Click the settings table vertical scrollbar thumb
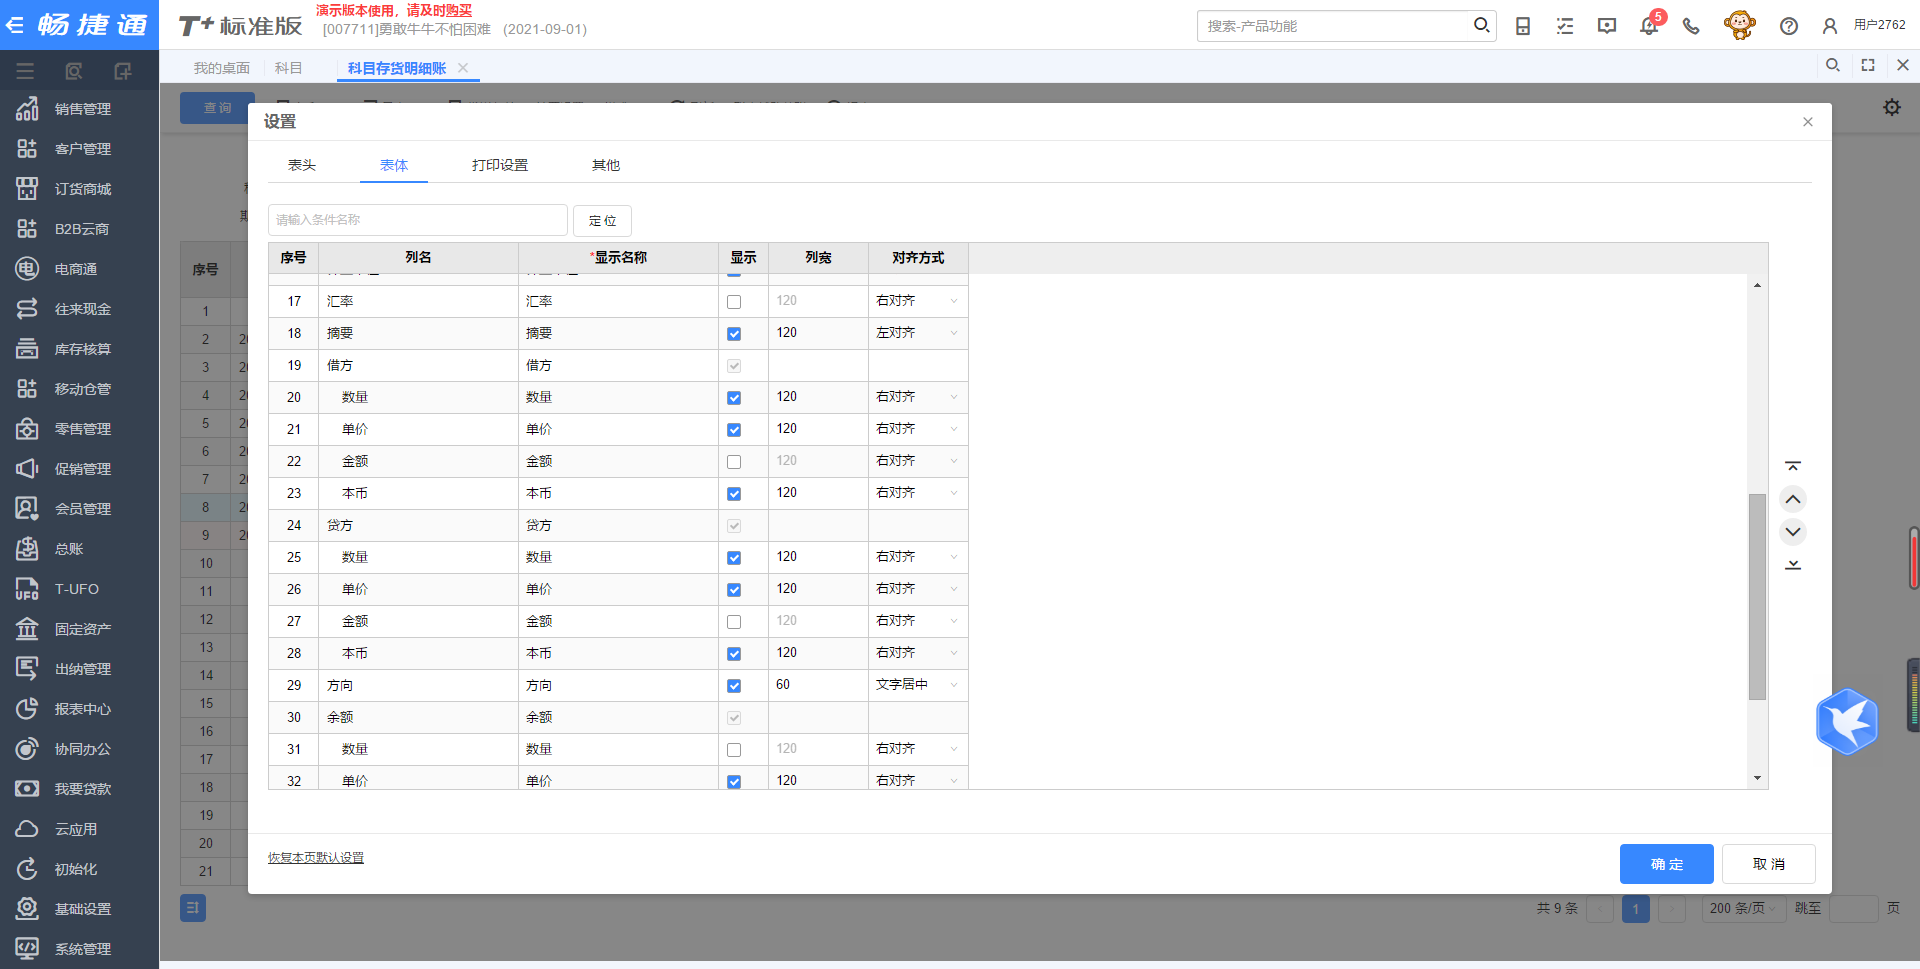This screenshot has width=1920, height=969. pyautogui.click(x=1757, y=597)
